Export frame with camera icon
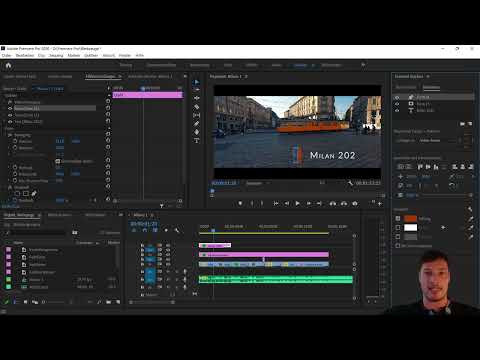The image size is (480, 360). [355, 203]
